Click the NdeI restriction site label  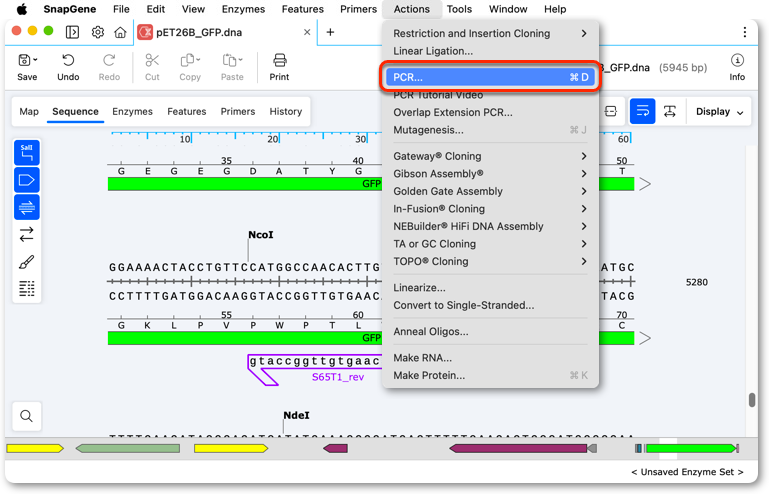click(296, 416)
